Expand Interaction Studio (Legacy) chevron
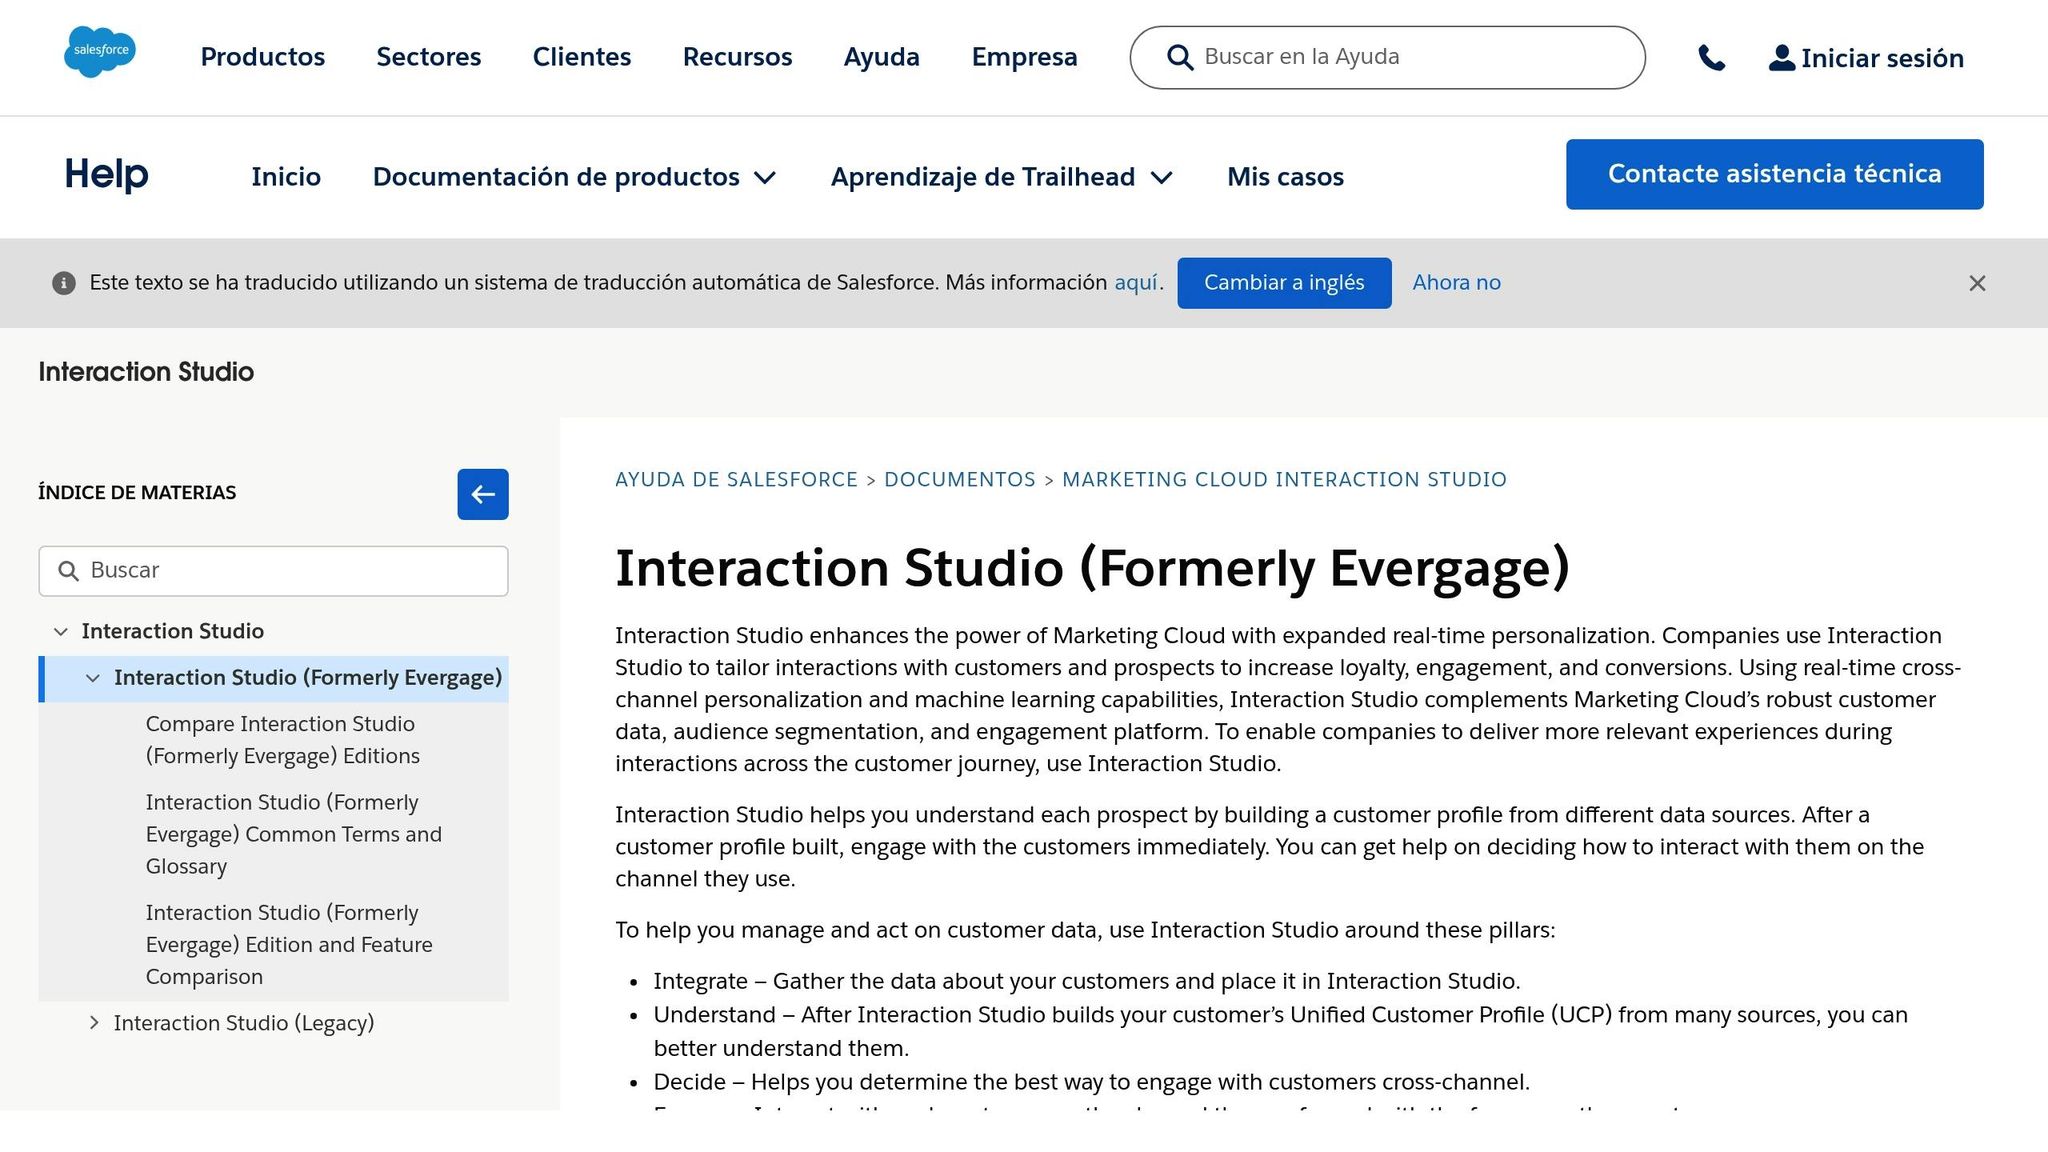Viewport: 2048px width, 1152px height. [93, 1023]
